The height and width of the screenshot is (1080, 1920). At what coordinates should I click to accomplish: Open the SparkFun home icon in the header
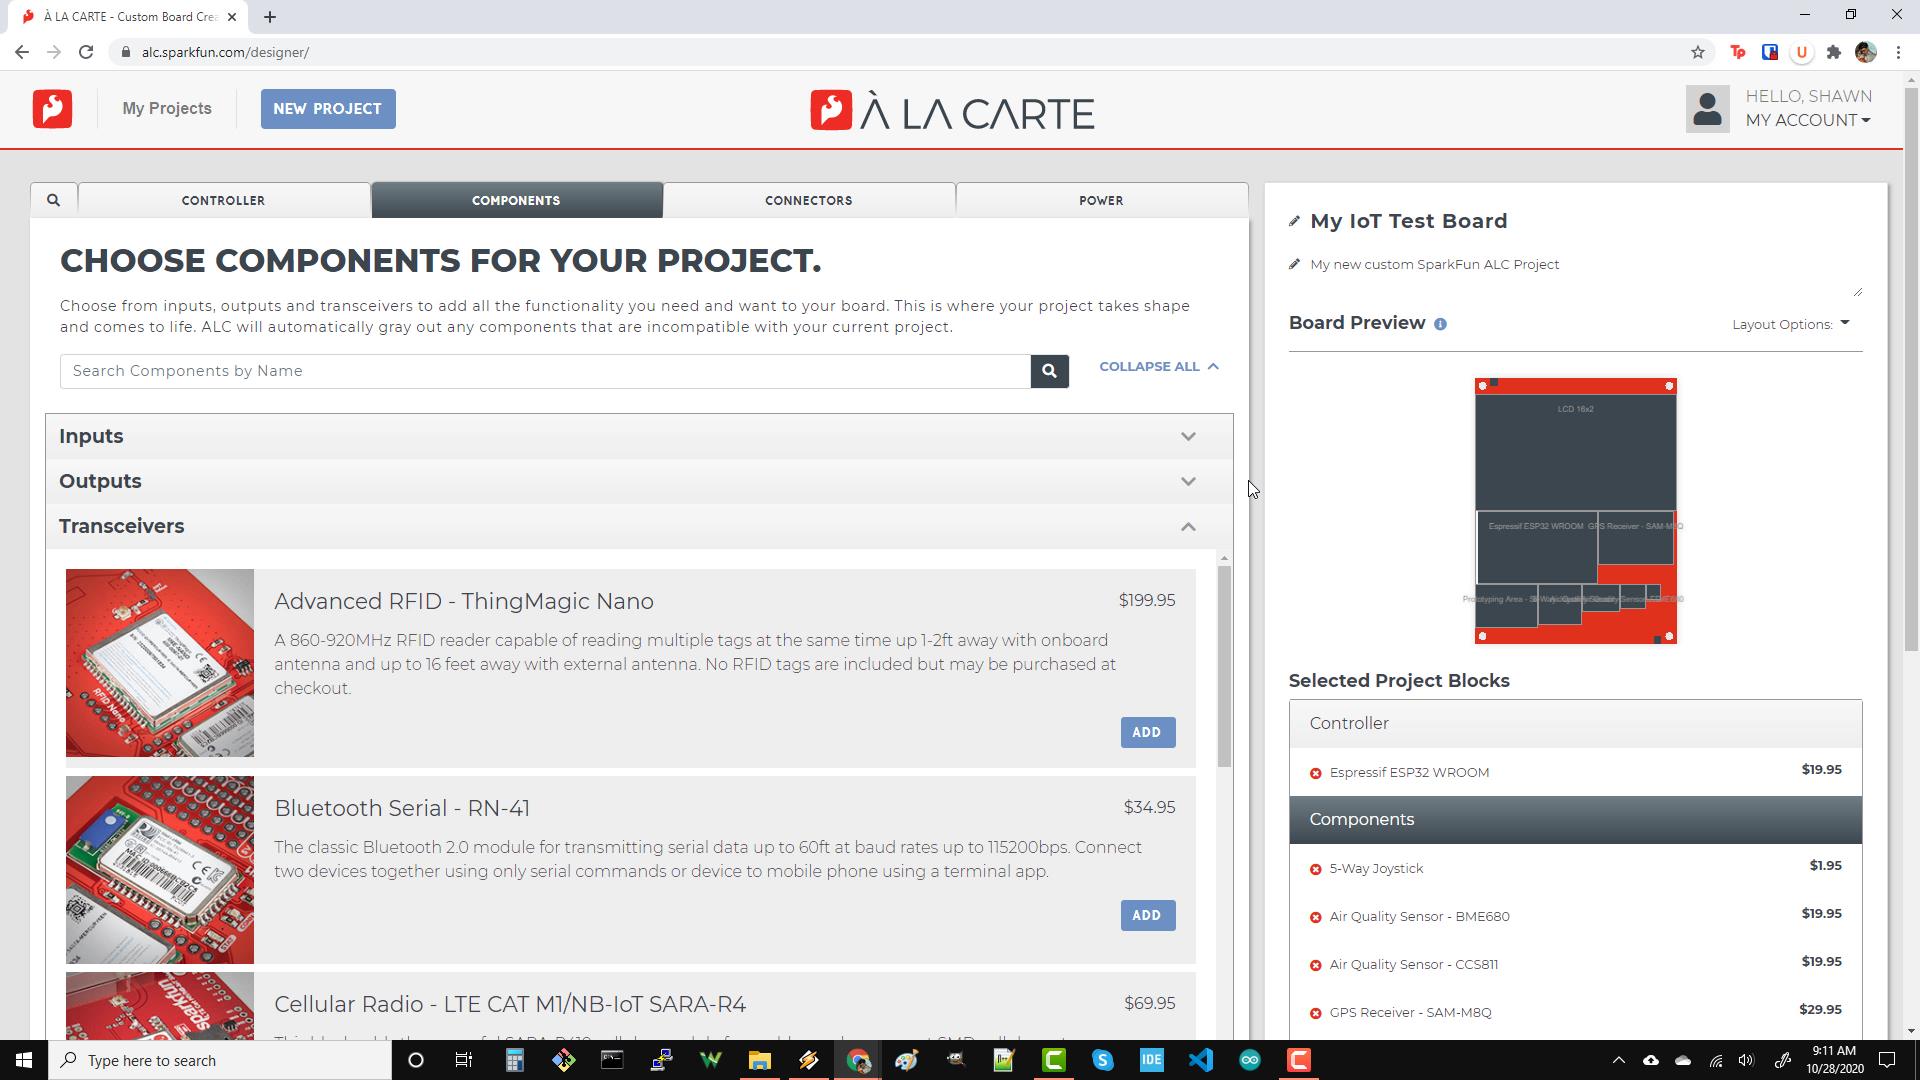(52, 108)
